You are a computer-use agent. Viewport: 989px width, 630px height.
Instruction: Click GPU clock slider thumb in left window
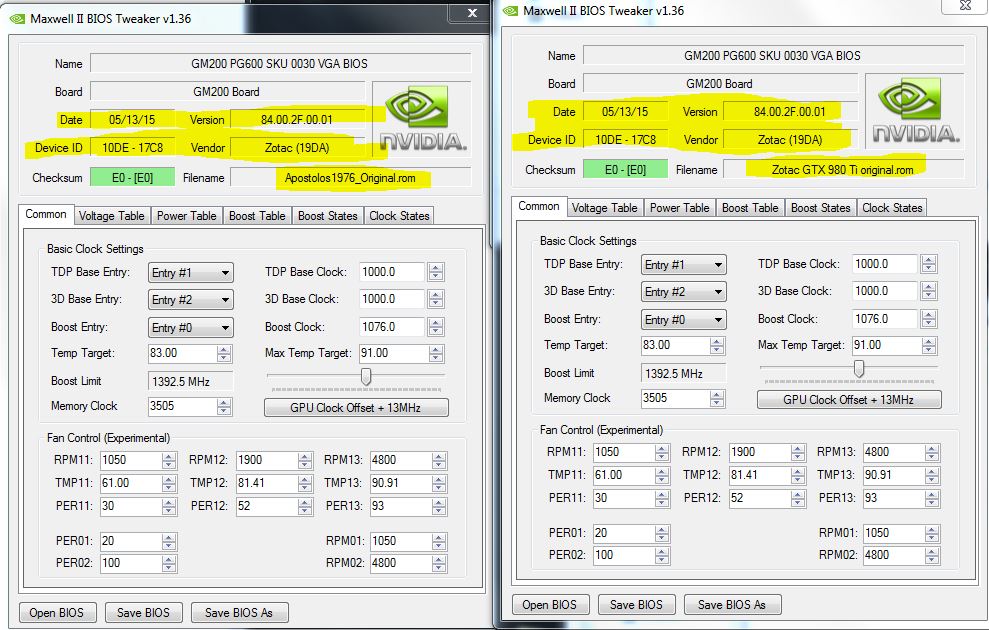point(366,376)
